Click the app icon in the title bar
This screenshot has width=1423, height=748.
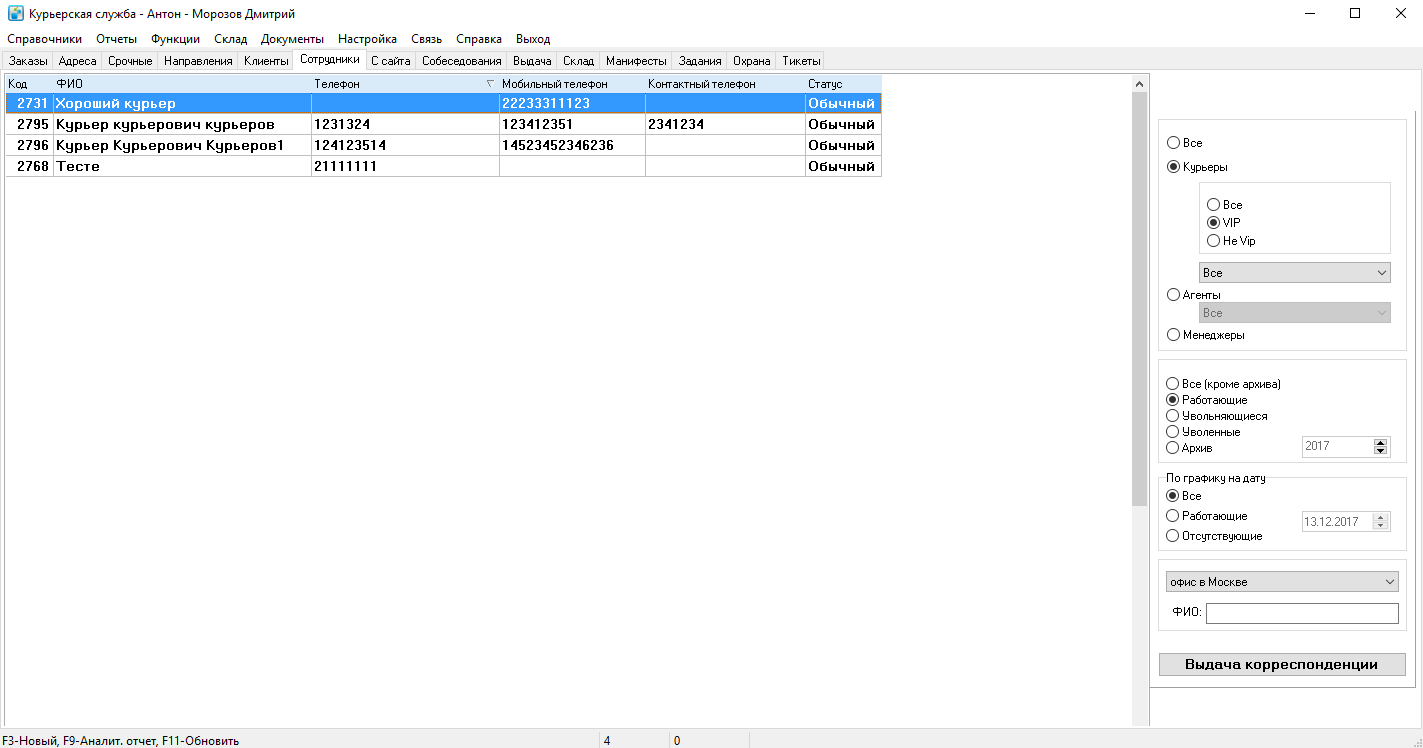pos(15,14)
